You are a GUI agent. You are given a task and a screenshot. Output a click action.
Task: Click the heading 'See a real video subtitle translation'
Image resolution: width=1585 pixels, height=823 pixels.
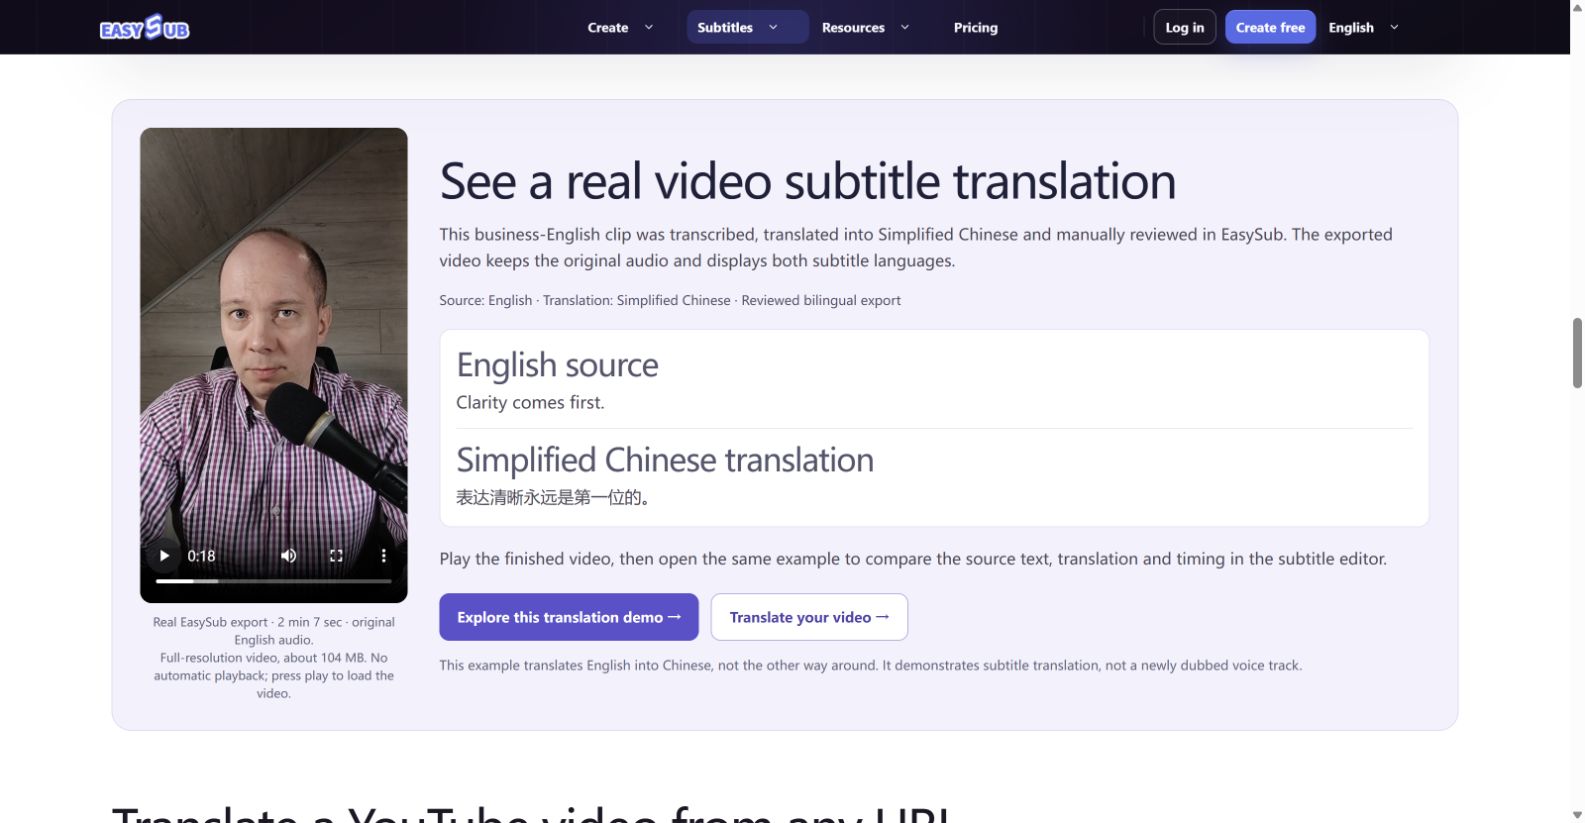(x=807, y=181)
